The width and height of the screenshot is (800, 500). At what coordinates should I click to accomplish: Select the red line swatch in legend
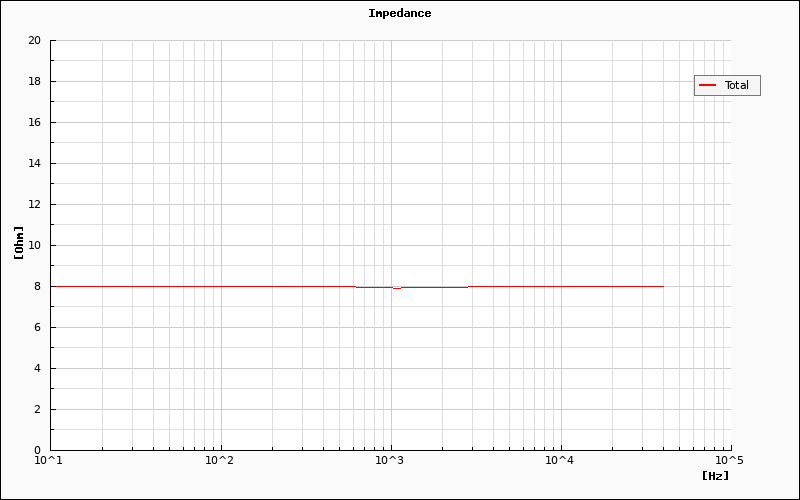(x=708, y=86)
